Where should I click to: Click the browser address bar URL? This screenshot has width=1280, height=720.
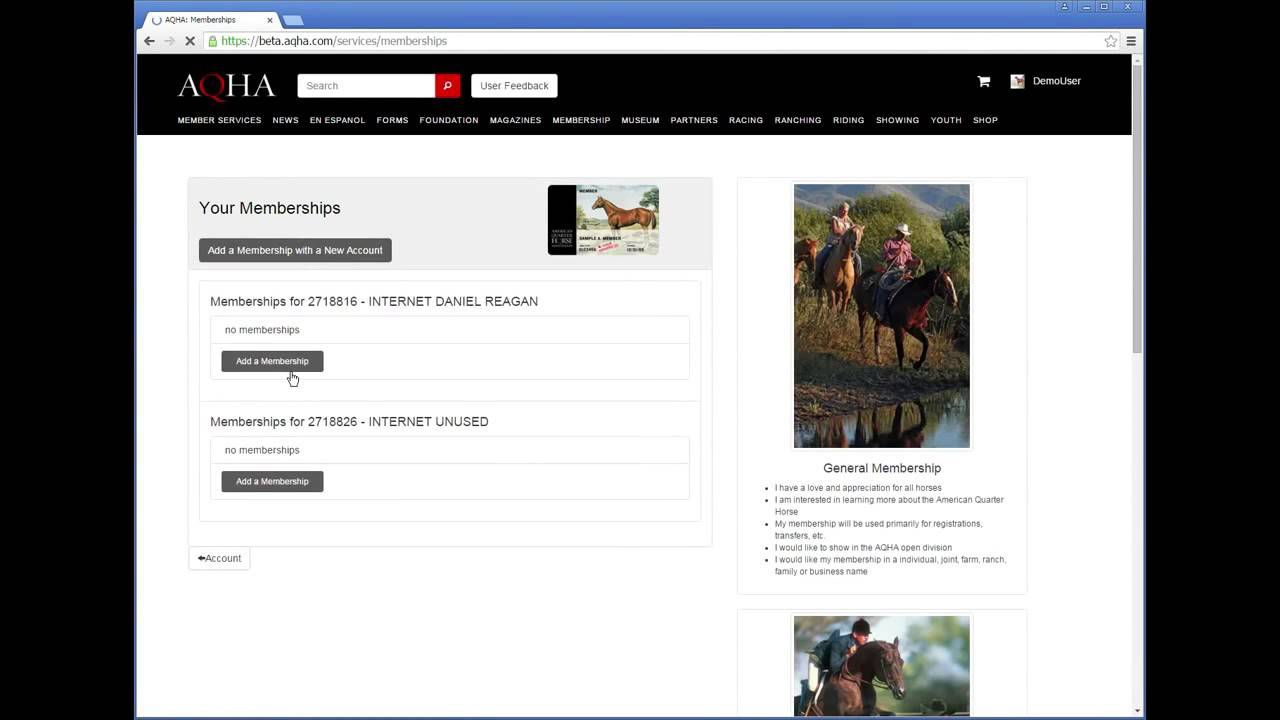point(334,41)
